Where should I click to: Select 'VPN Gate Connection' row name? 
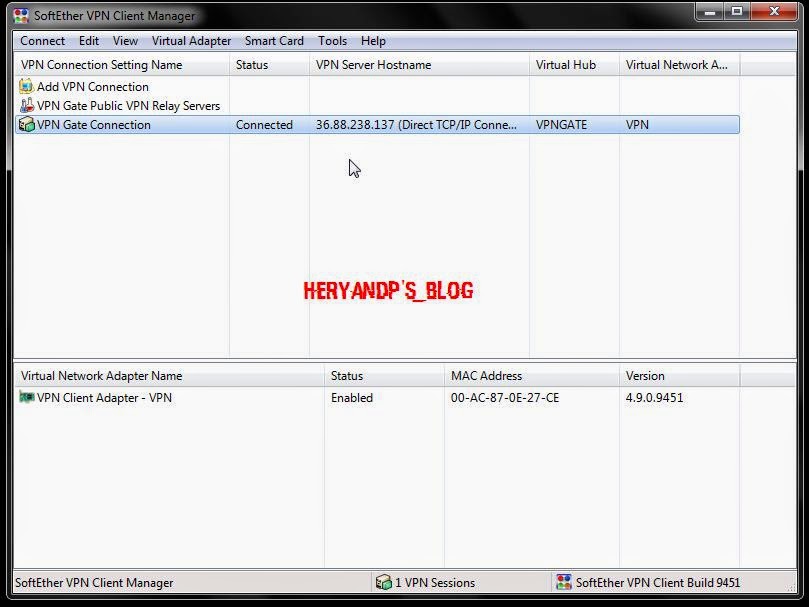[x=94, y=125]
